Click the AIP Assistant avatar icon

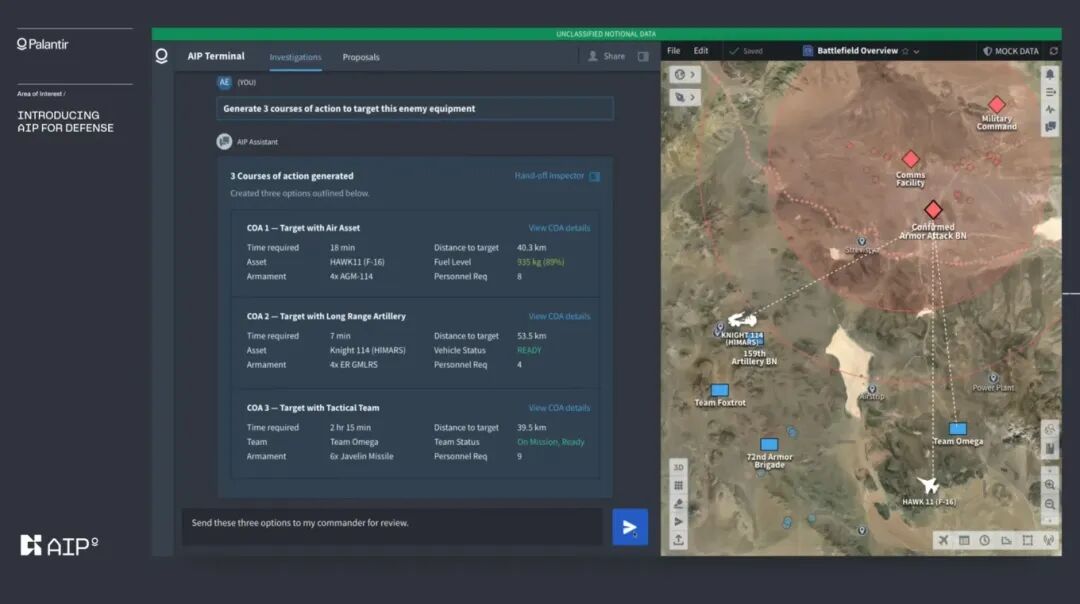coord(224,142)
